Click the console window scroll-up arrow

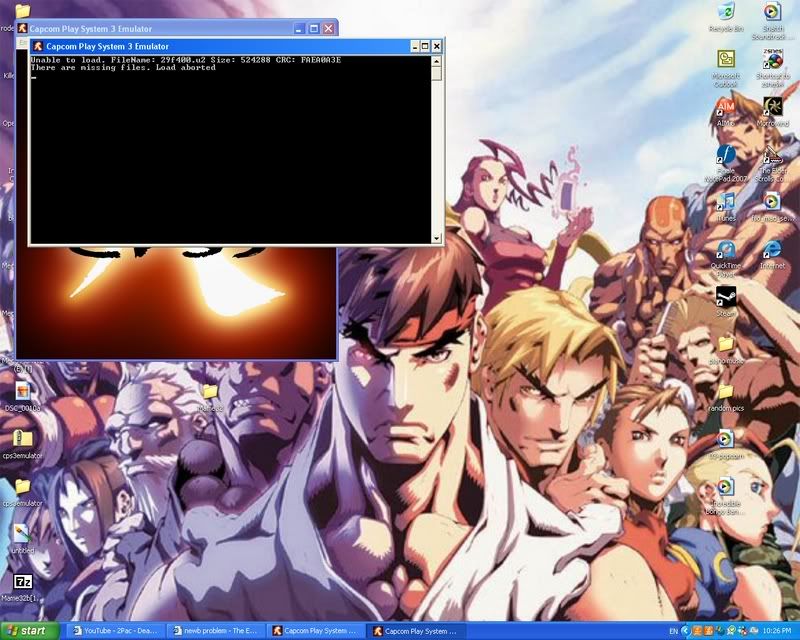(x=436, y=61)
